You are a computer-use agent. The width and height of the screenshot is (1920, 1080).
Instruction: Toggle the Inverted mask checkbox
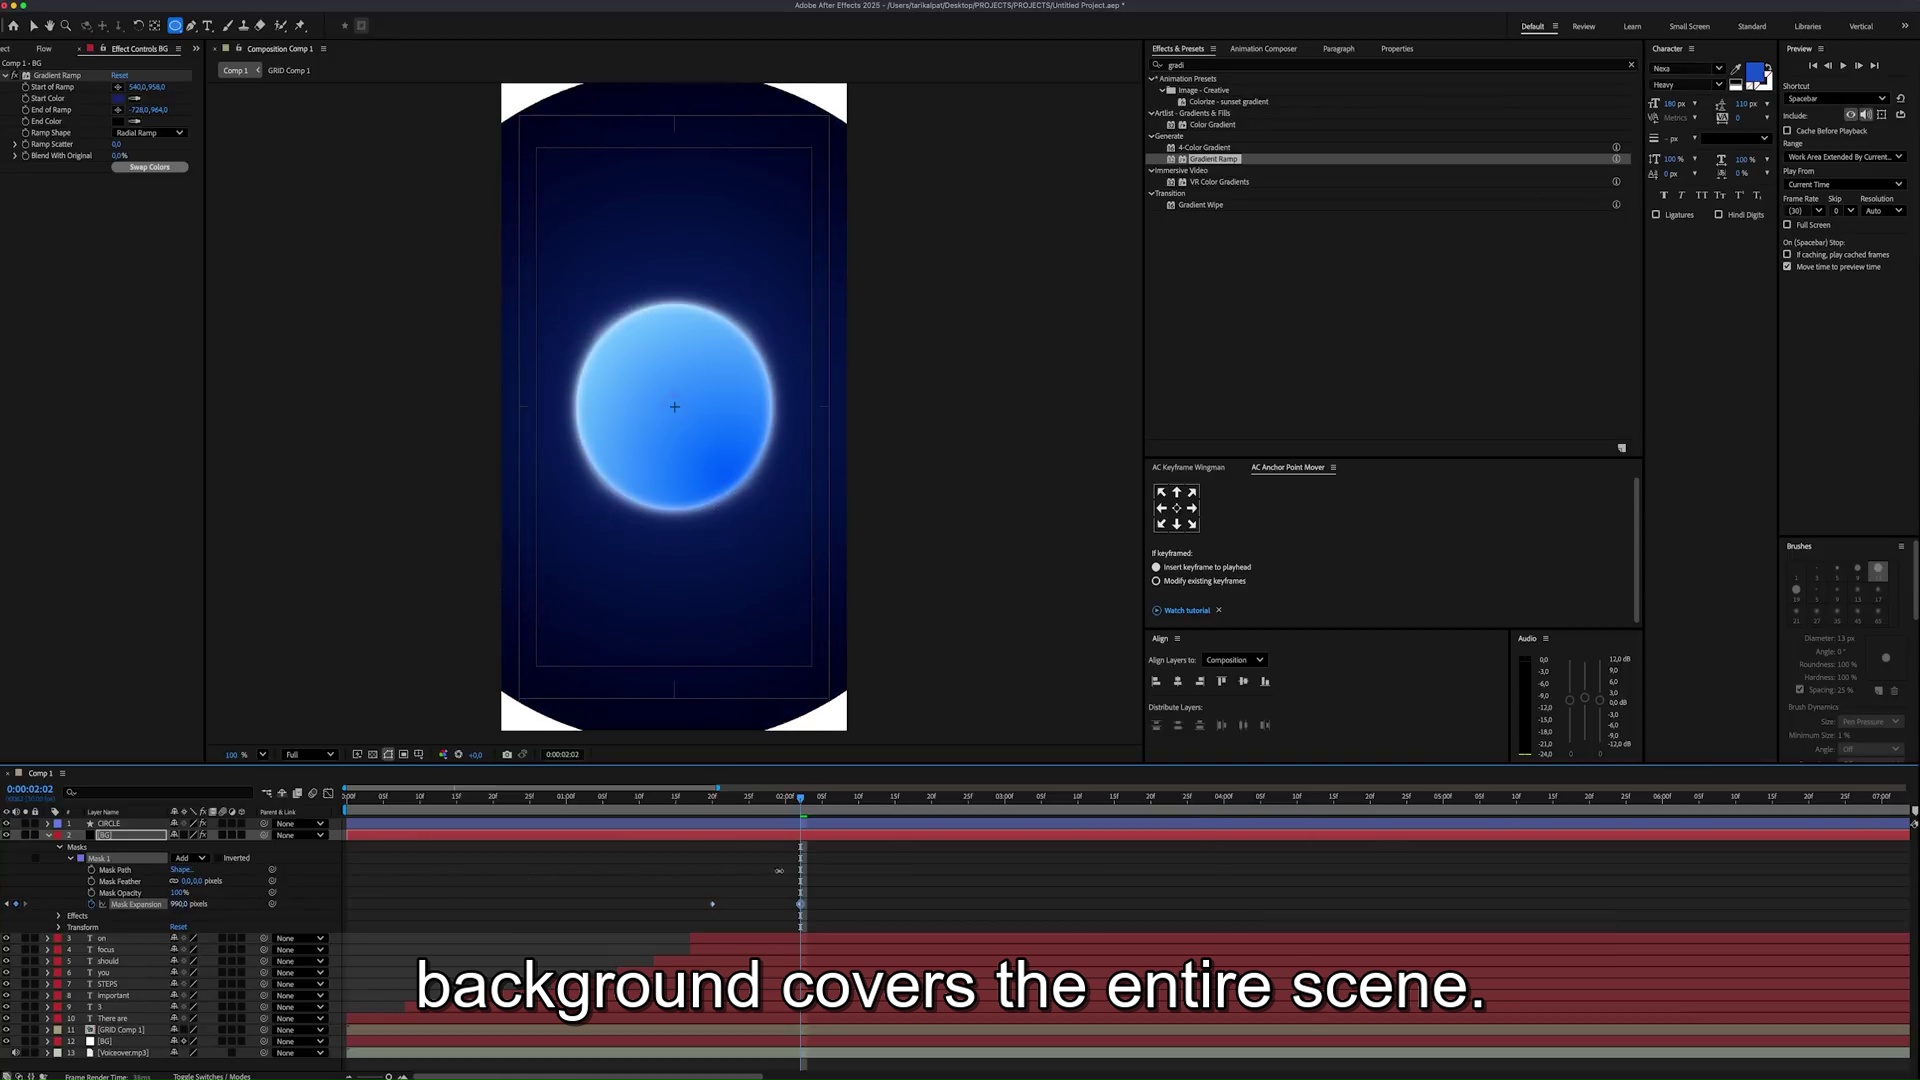pos(218,858)
